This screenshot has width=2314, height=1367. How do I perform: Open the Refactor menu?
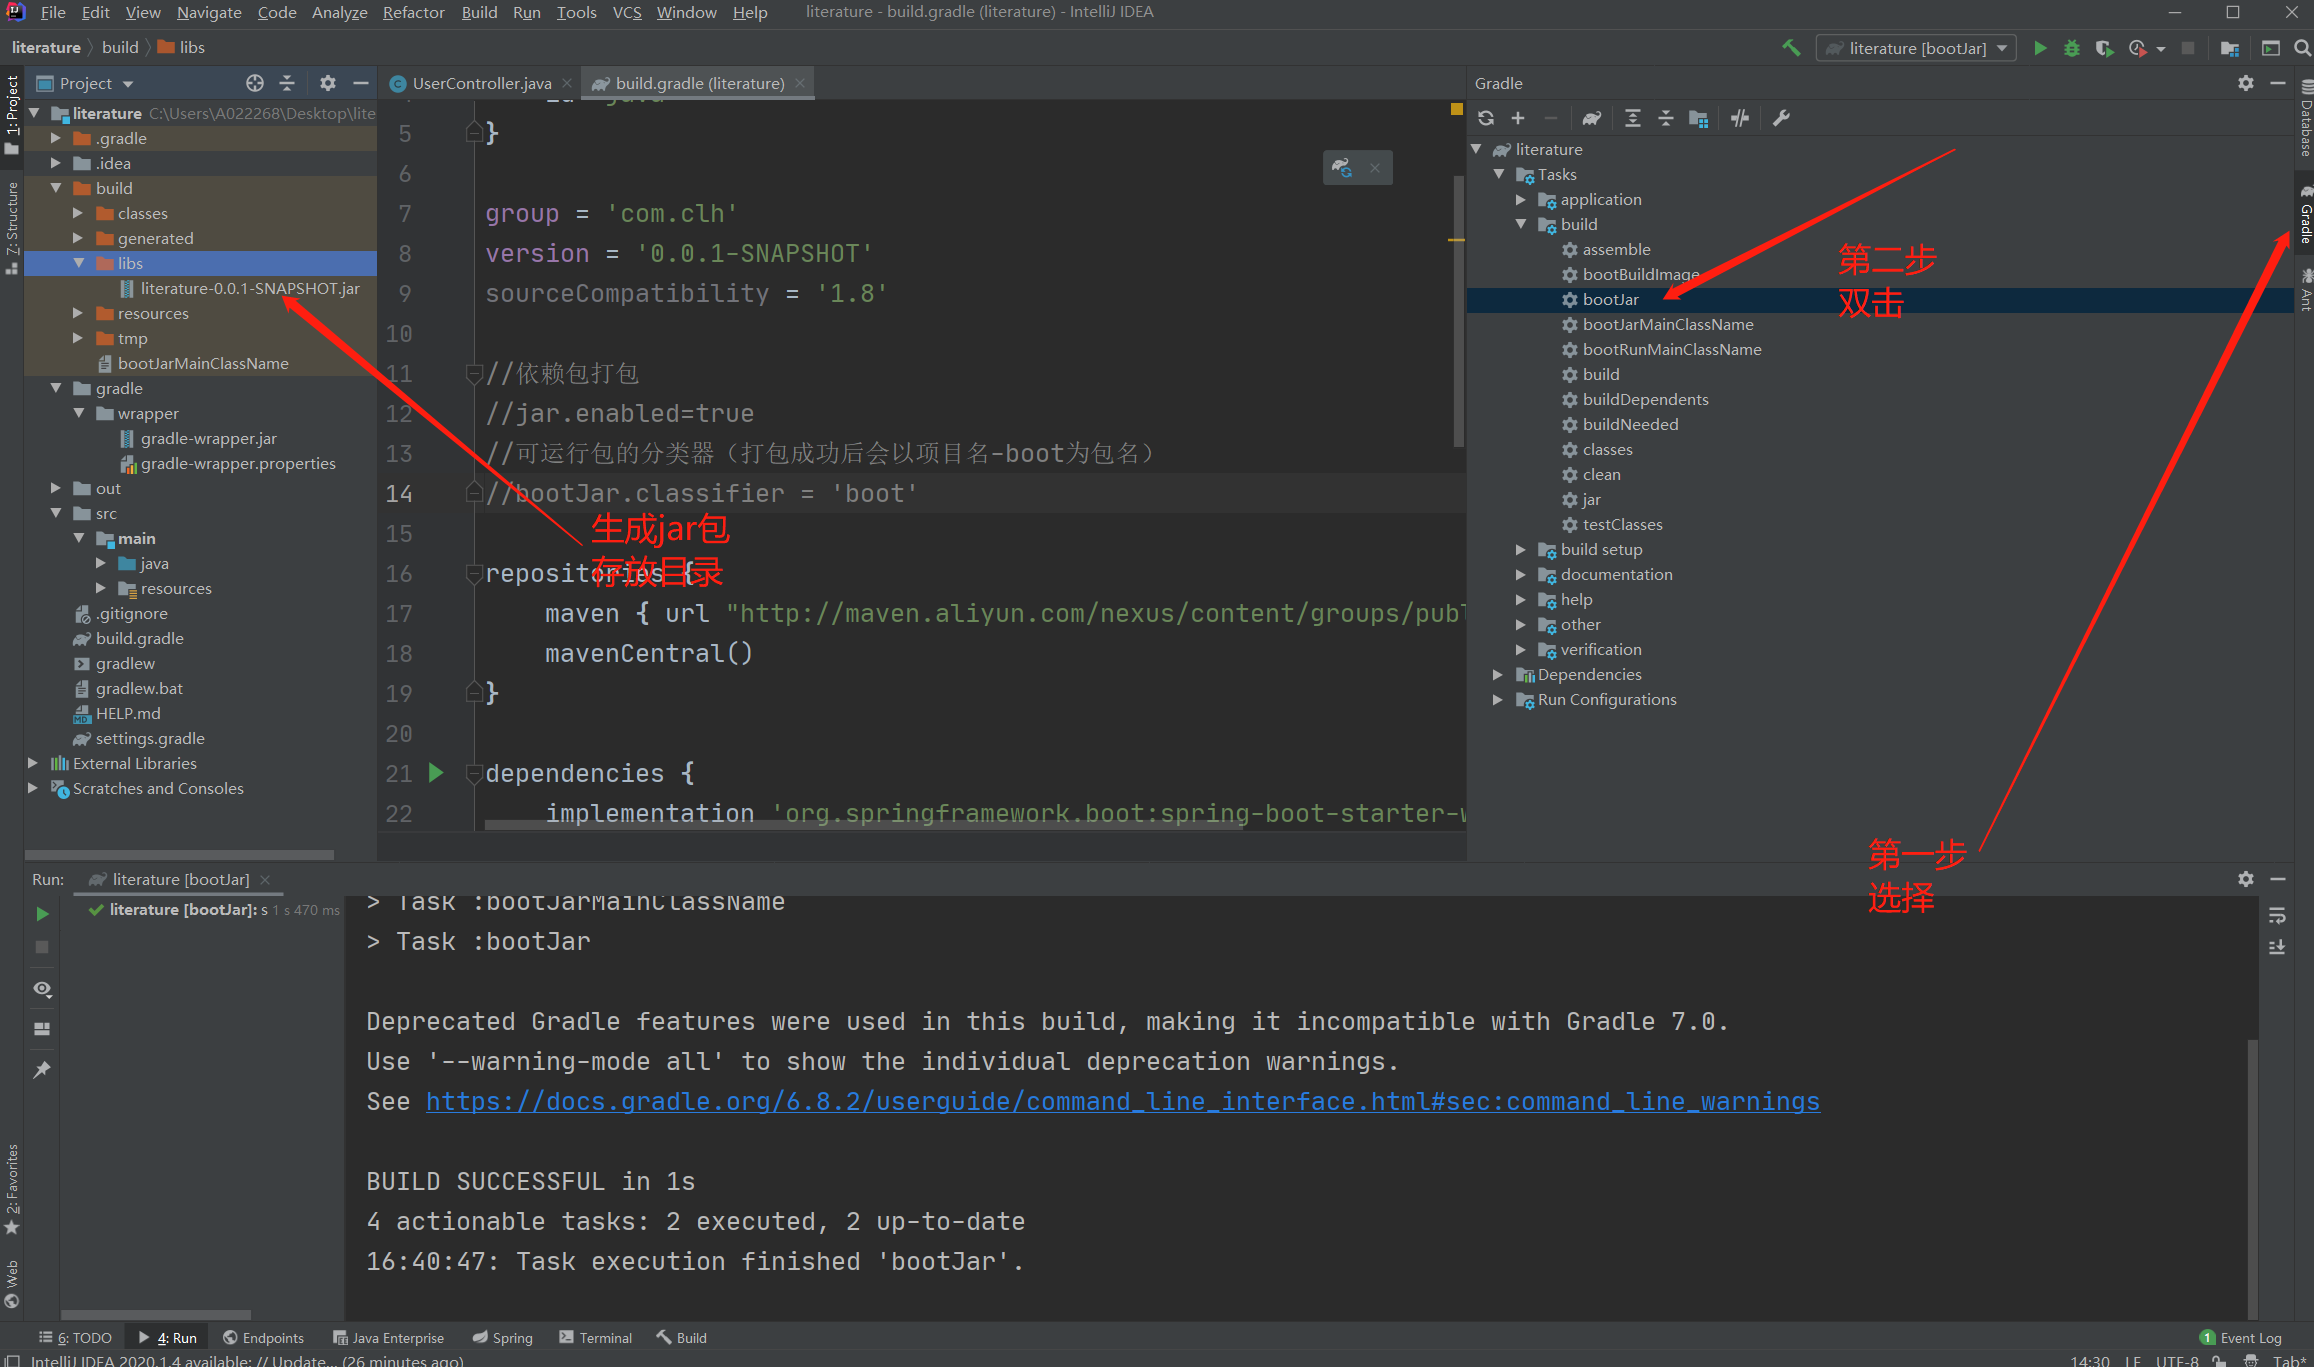413,12
